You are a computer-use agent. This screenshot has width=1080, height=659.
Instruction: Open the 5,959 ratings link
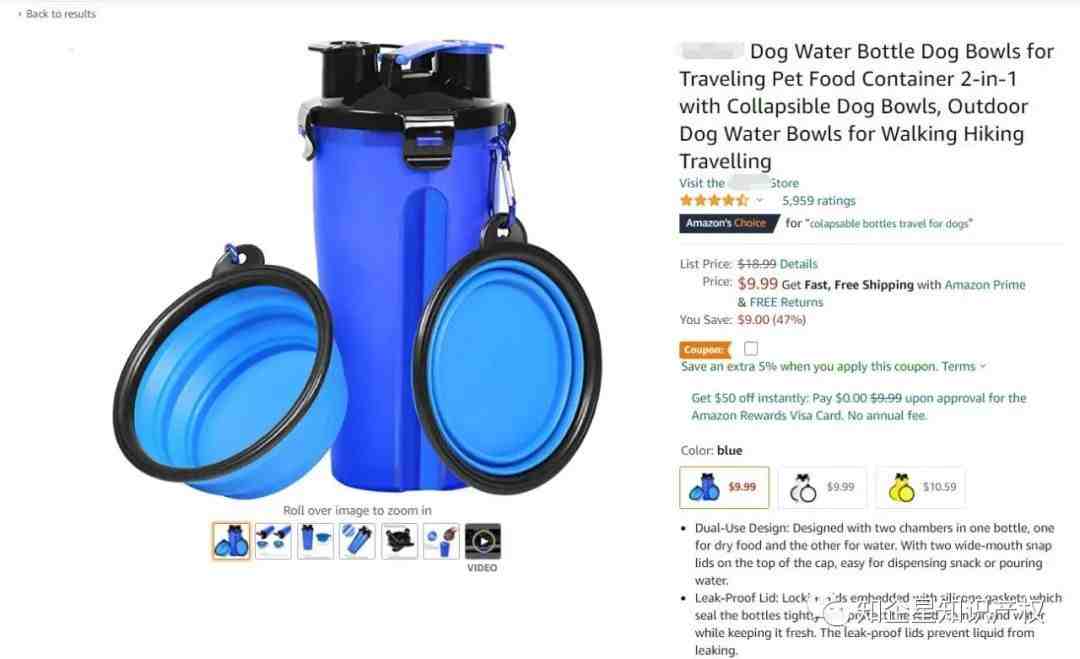[x=818, y=200]
